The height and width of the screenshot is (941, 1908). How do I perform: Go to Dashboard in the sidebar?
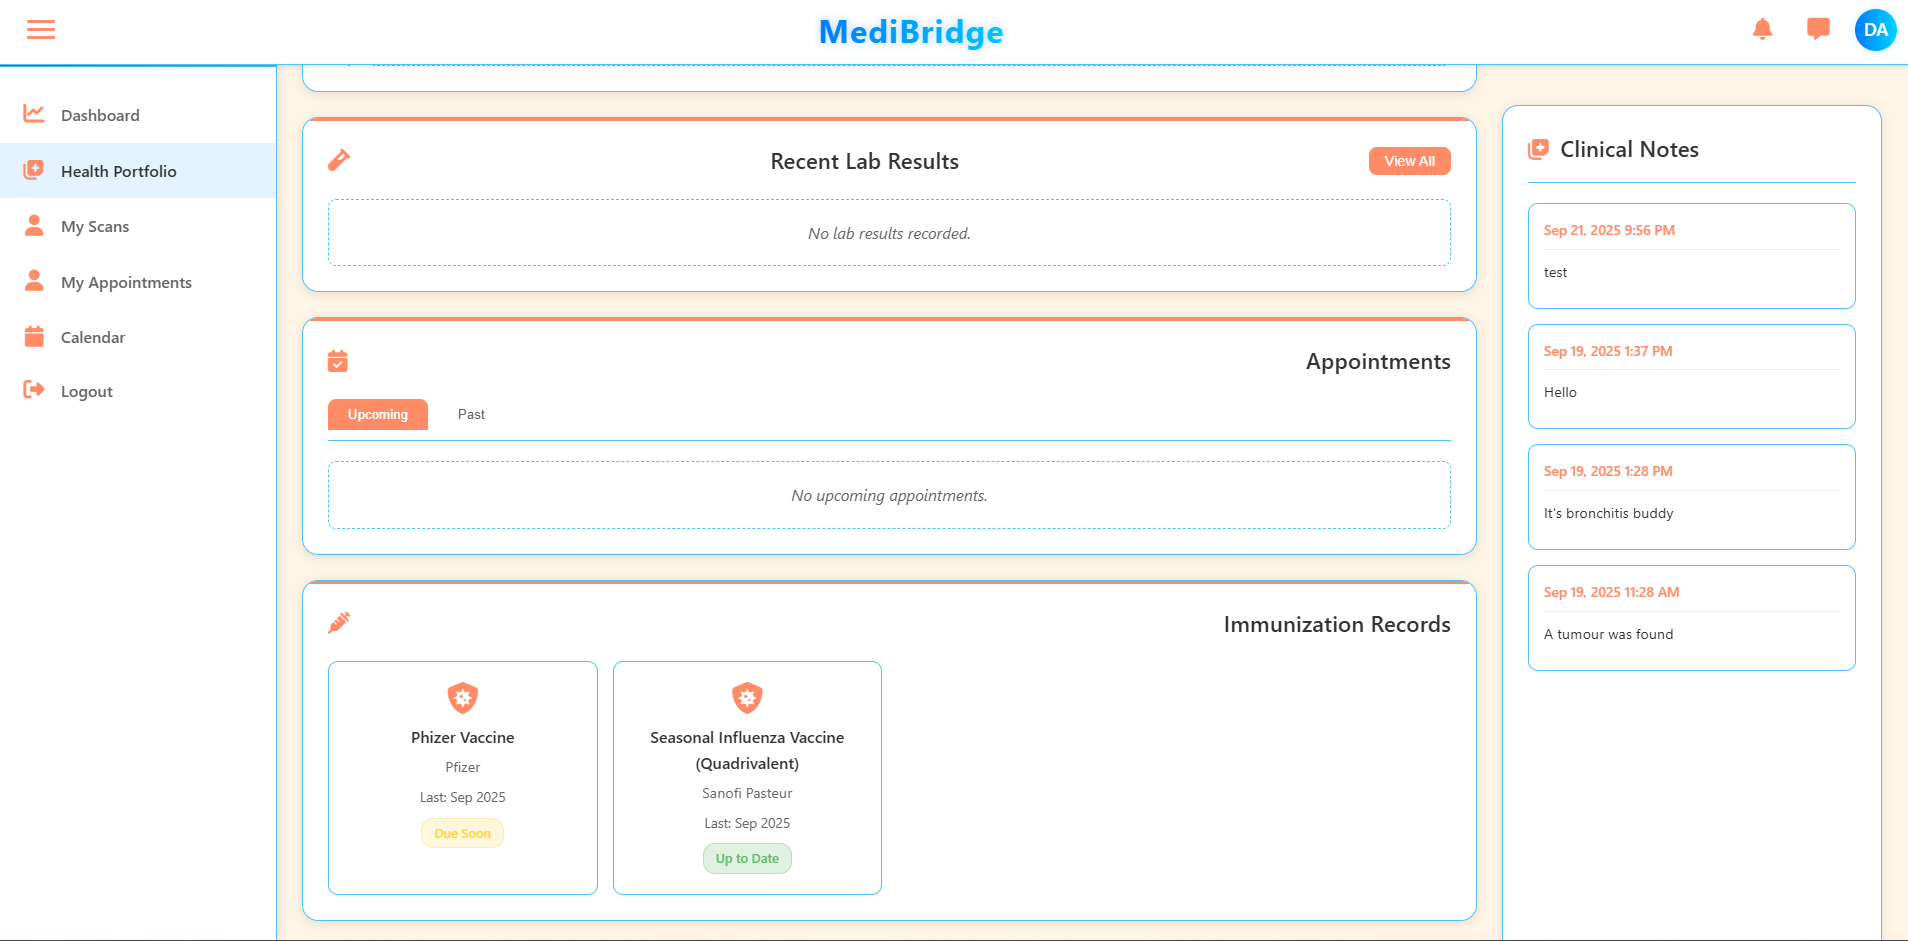pos(100,115)
